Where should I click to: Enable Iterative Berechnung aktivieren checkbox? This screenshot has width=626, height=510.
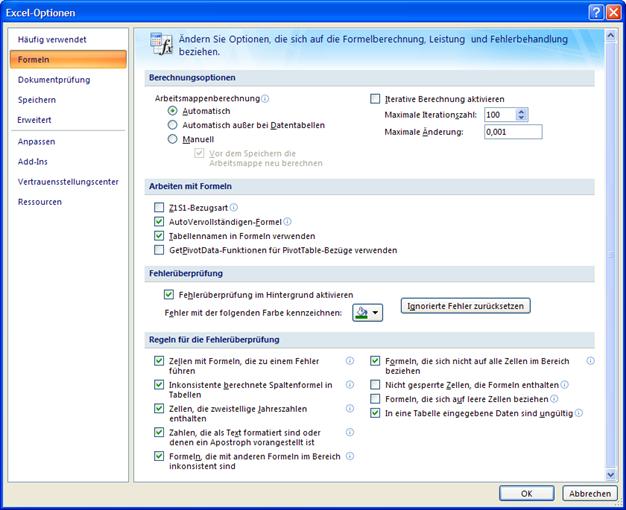tap(376, 99)
